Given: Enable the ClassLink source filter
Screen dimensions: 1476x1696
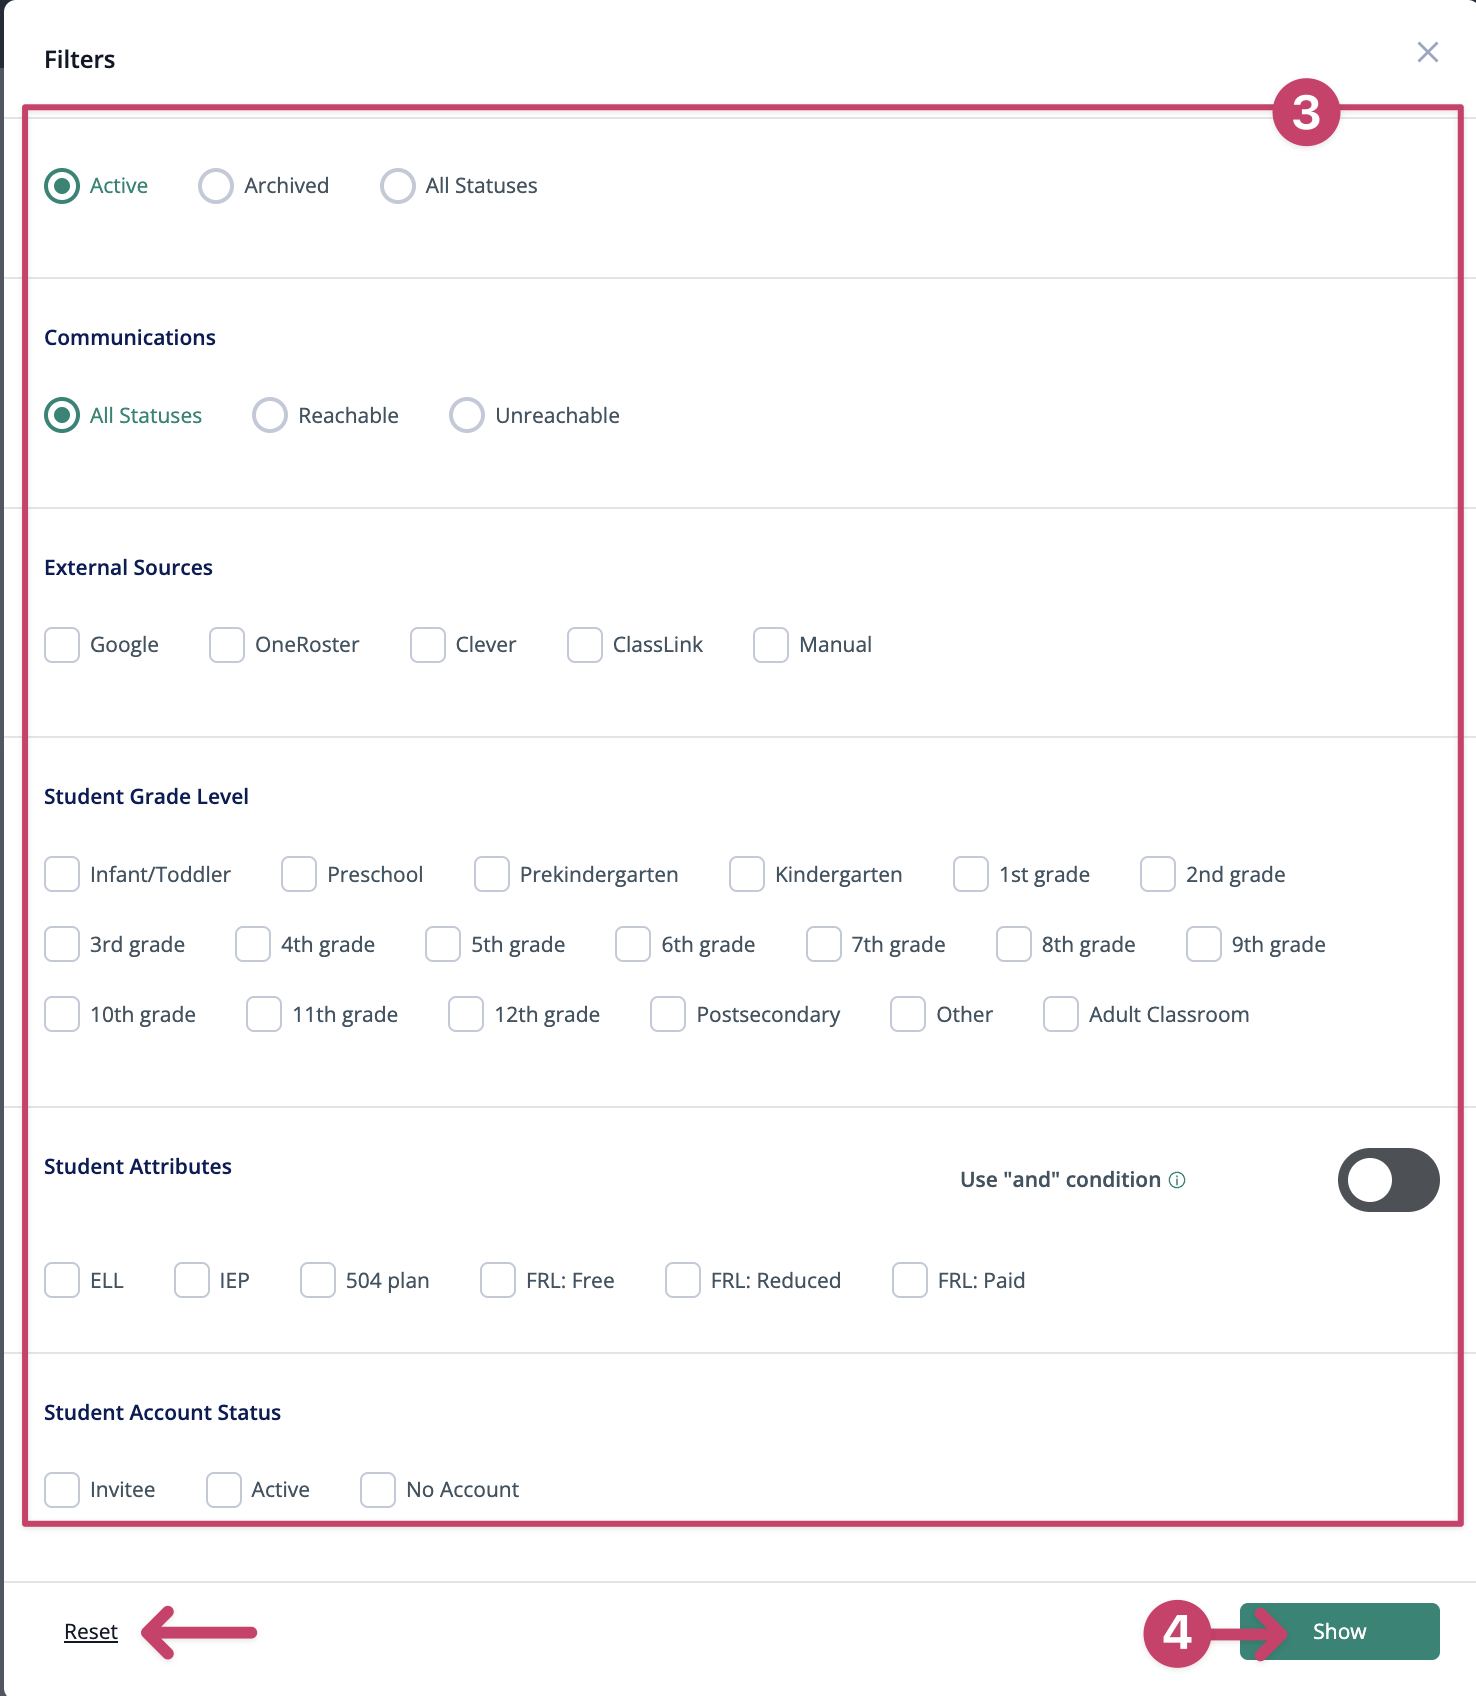Looking at the screenshot, I should 584,645.
